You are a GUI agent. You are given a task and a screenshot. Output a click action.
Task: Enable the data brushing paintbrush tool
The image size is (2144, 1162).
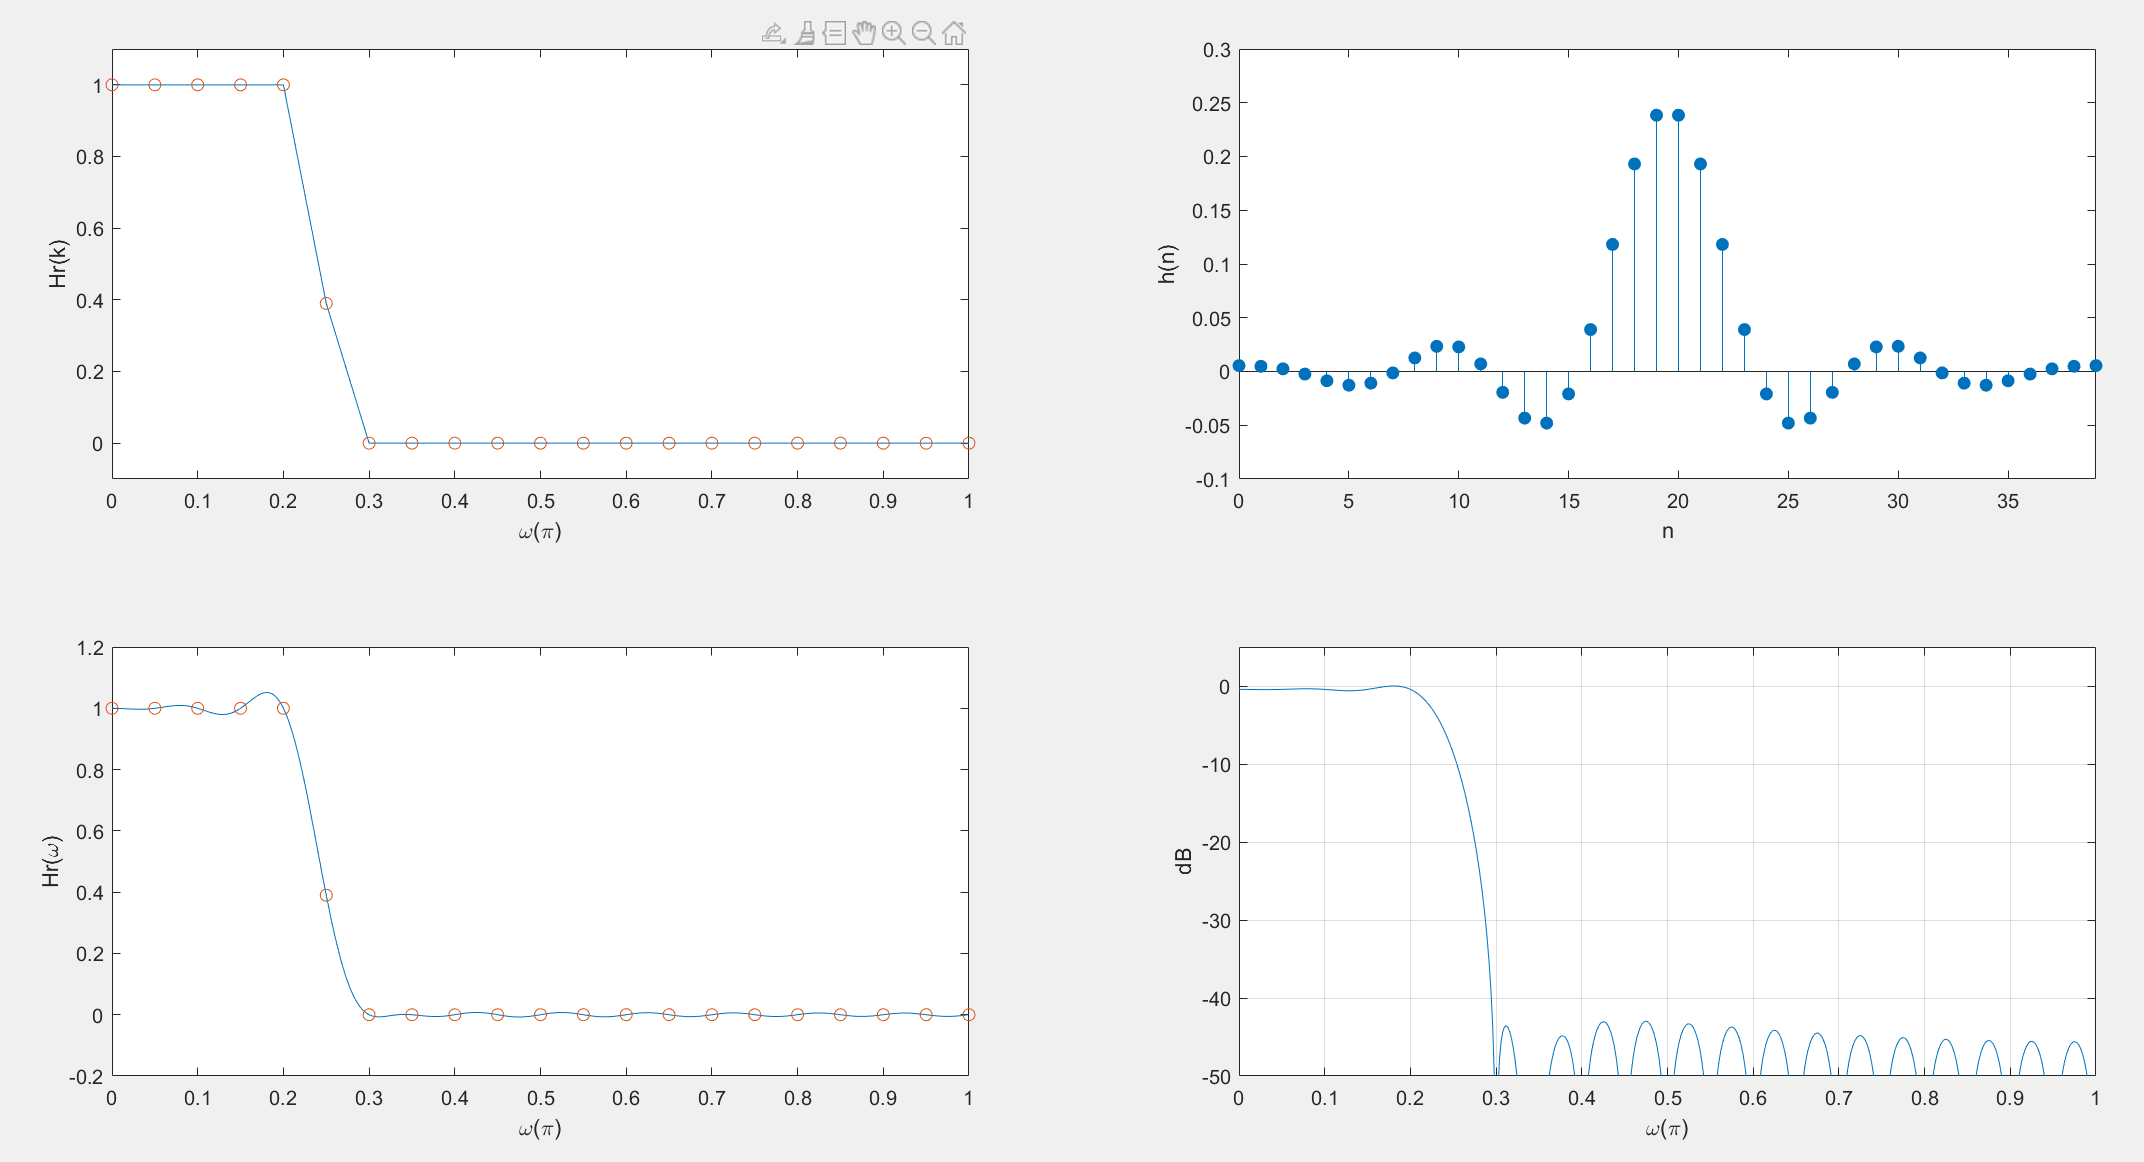point(804,33)
